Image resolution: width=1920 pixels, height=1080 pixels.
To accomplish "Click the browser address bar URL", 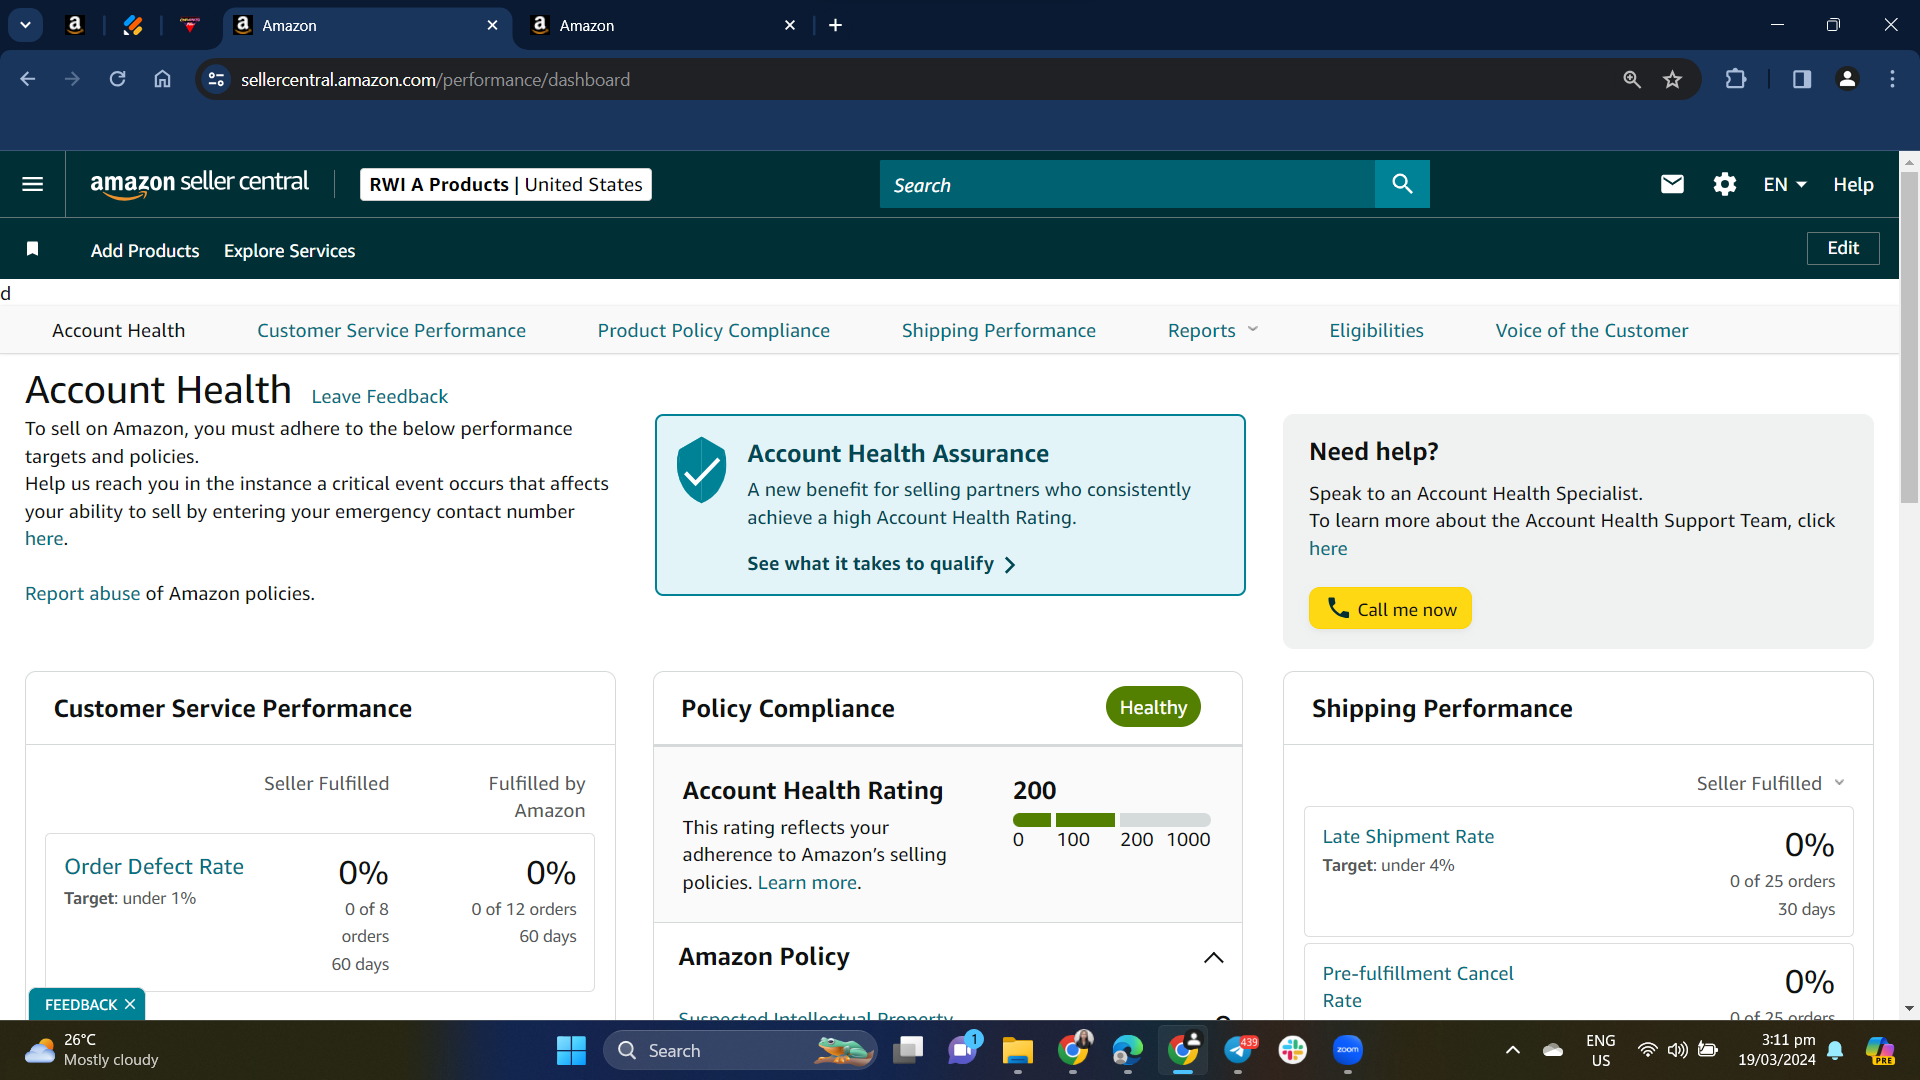I will pos(435,79).
